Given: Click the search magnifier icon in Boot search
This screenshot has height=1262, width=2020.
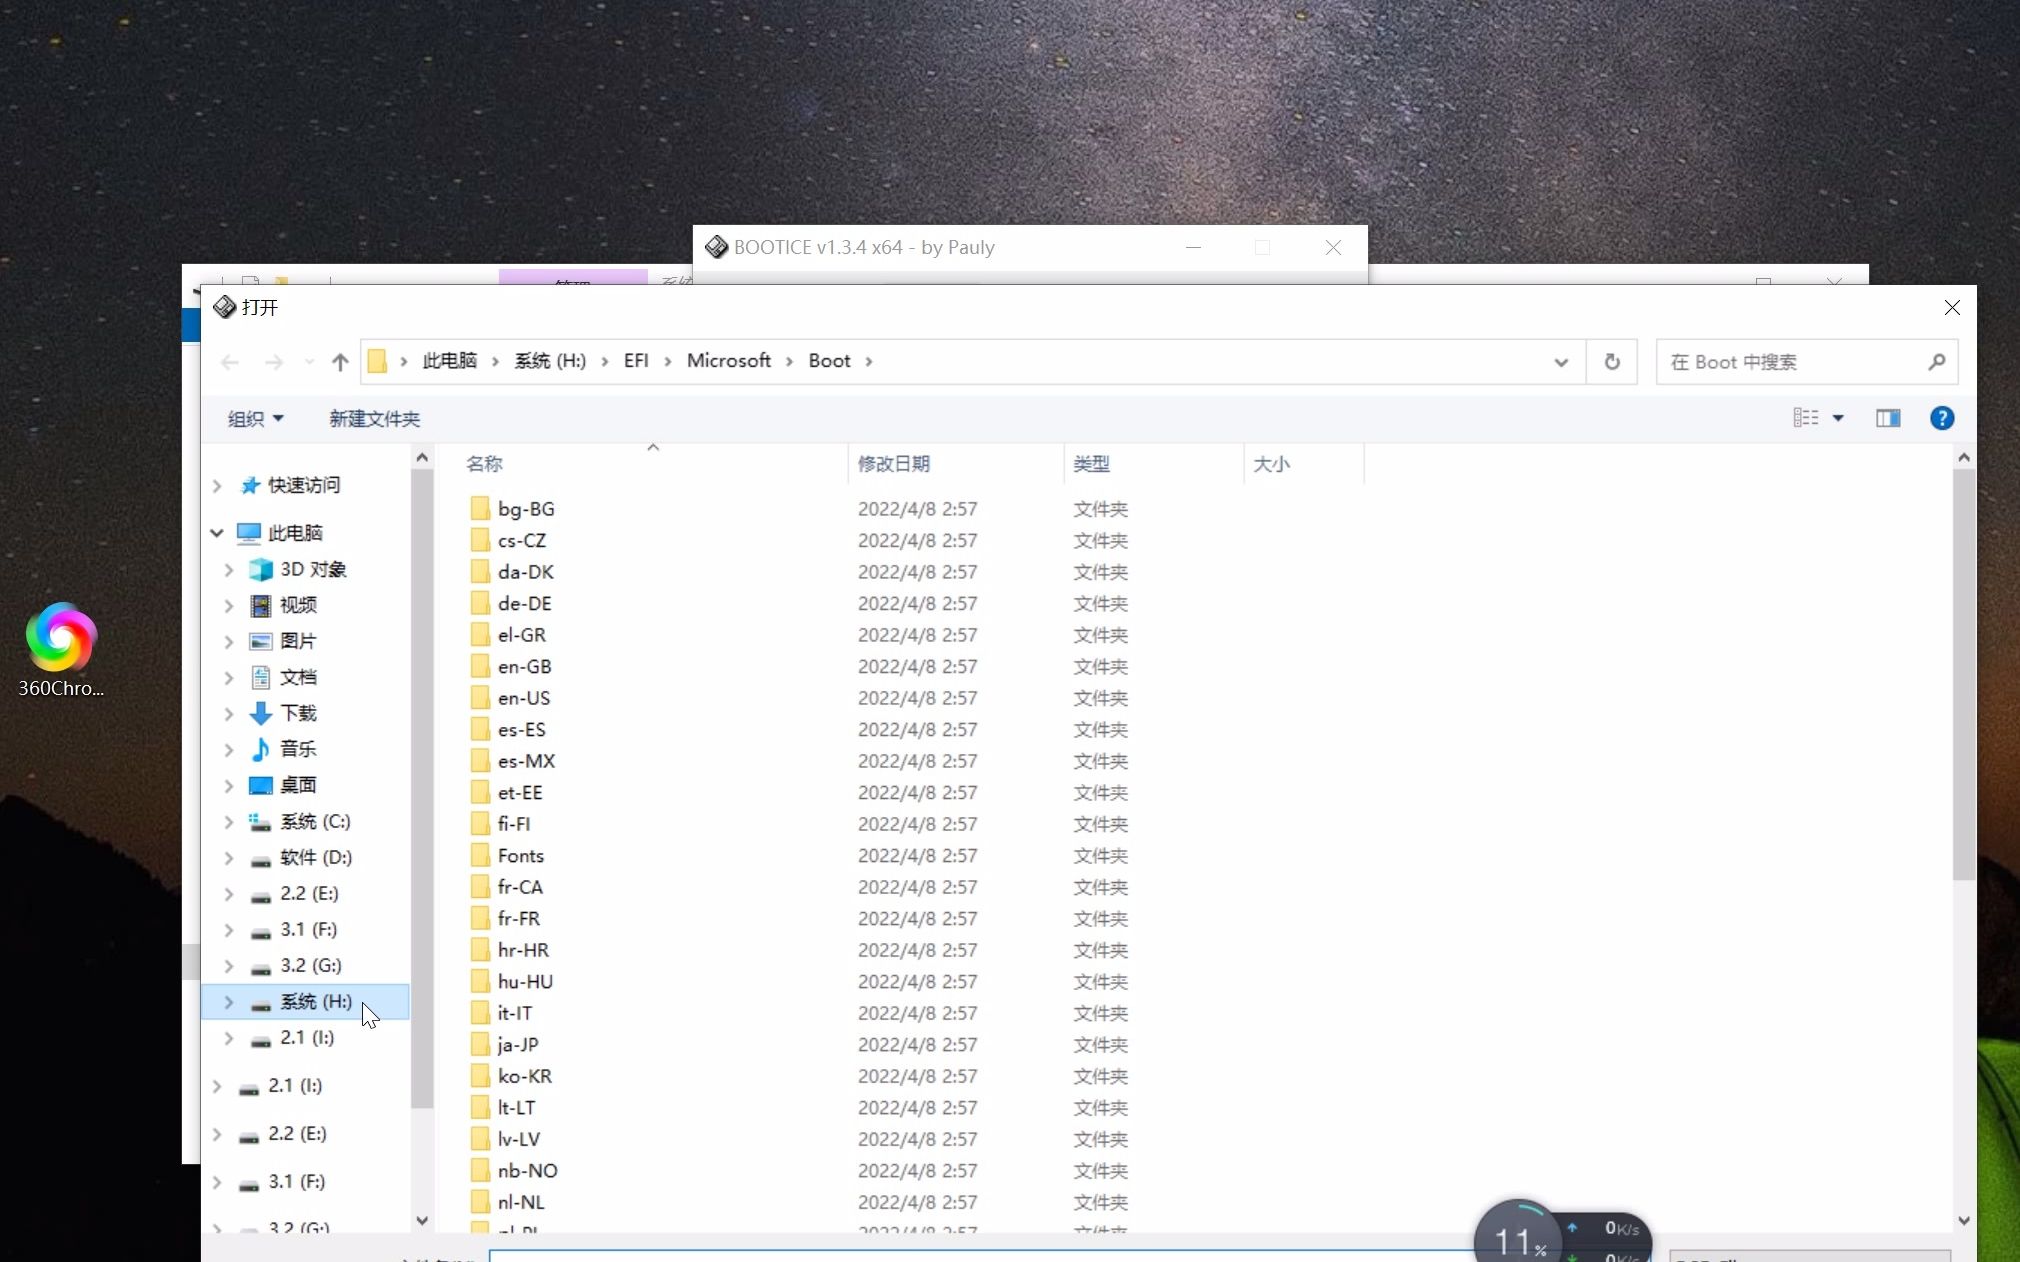Looking at the screenshot, I should tap(1936, 362).
